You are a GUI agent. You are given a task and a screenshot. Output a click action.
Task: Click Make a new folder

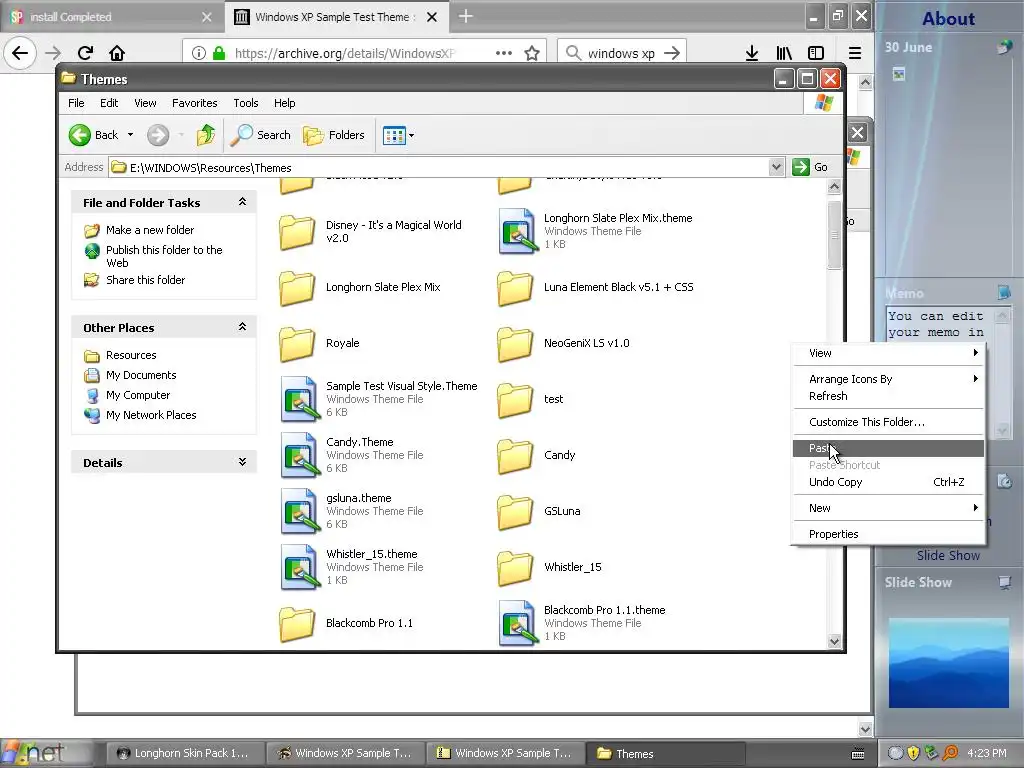[x=150, y=230]
